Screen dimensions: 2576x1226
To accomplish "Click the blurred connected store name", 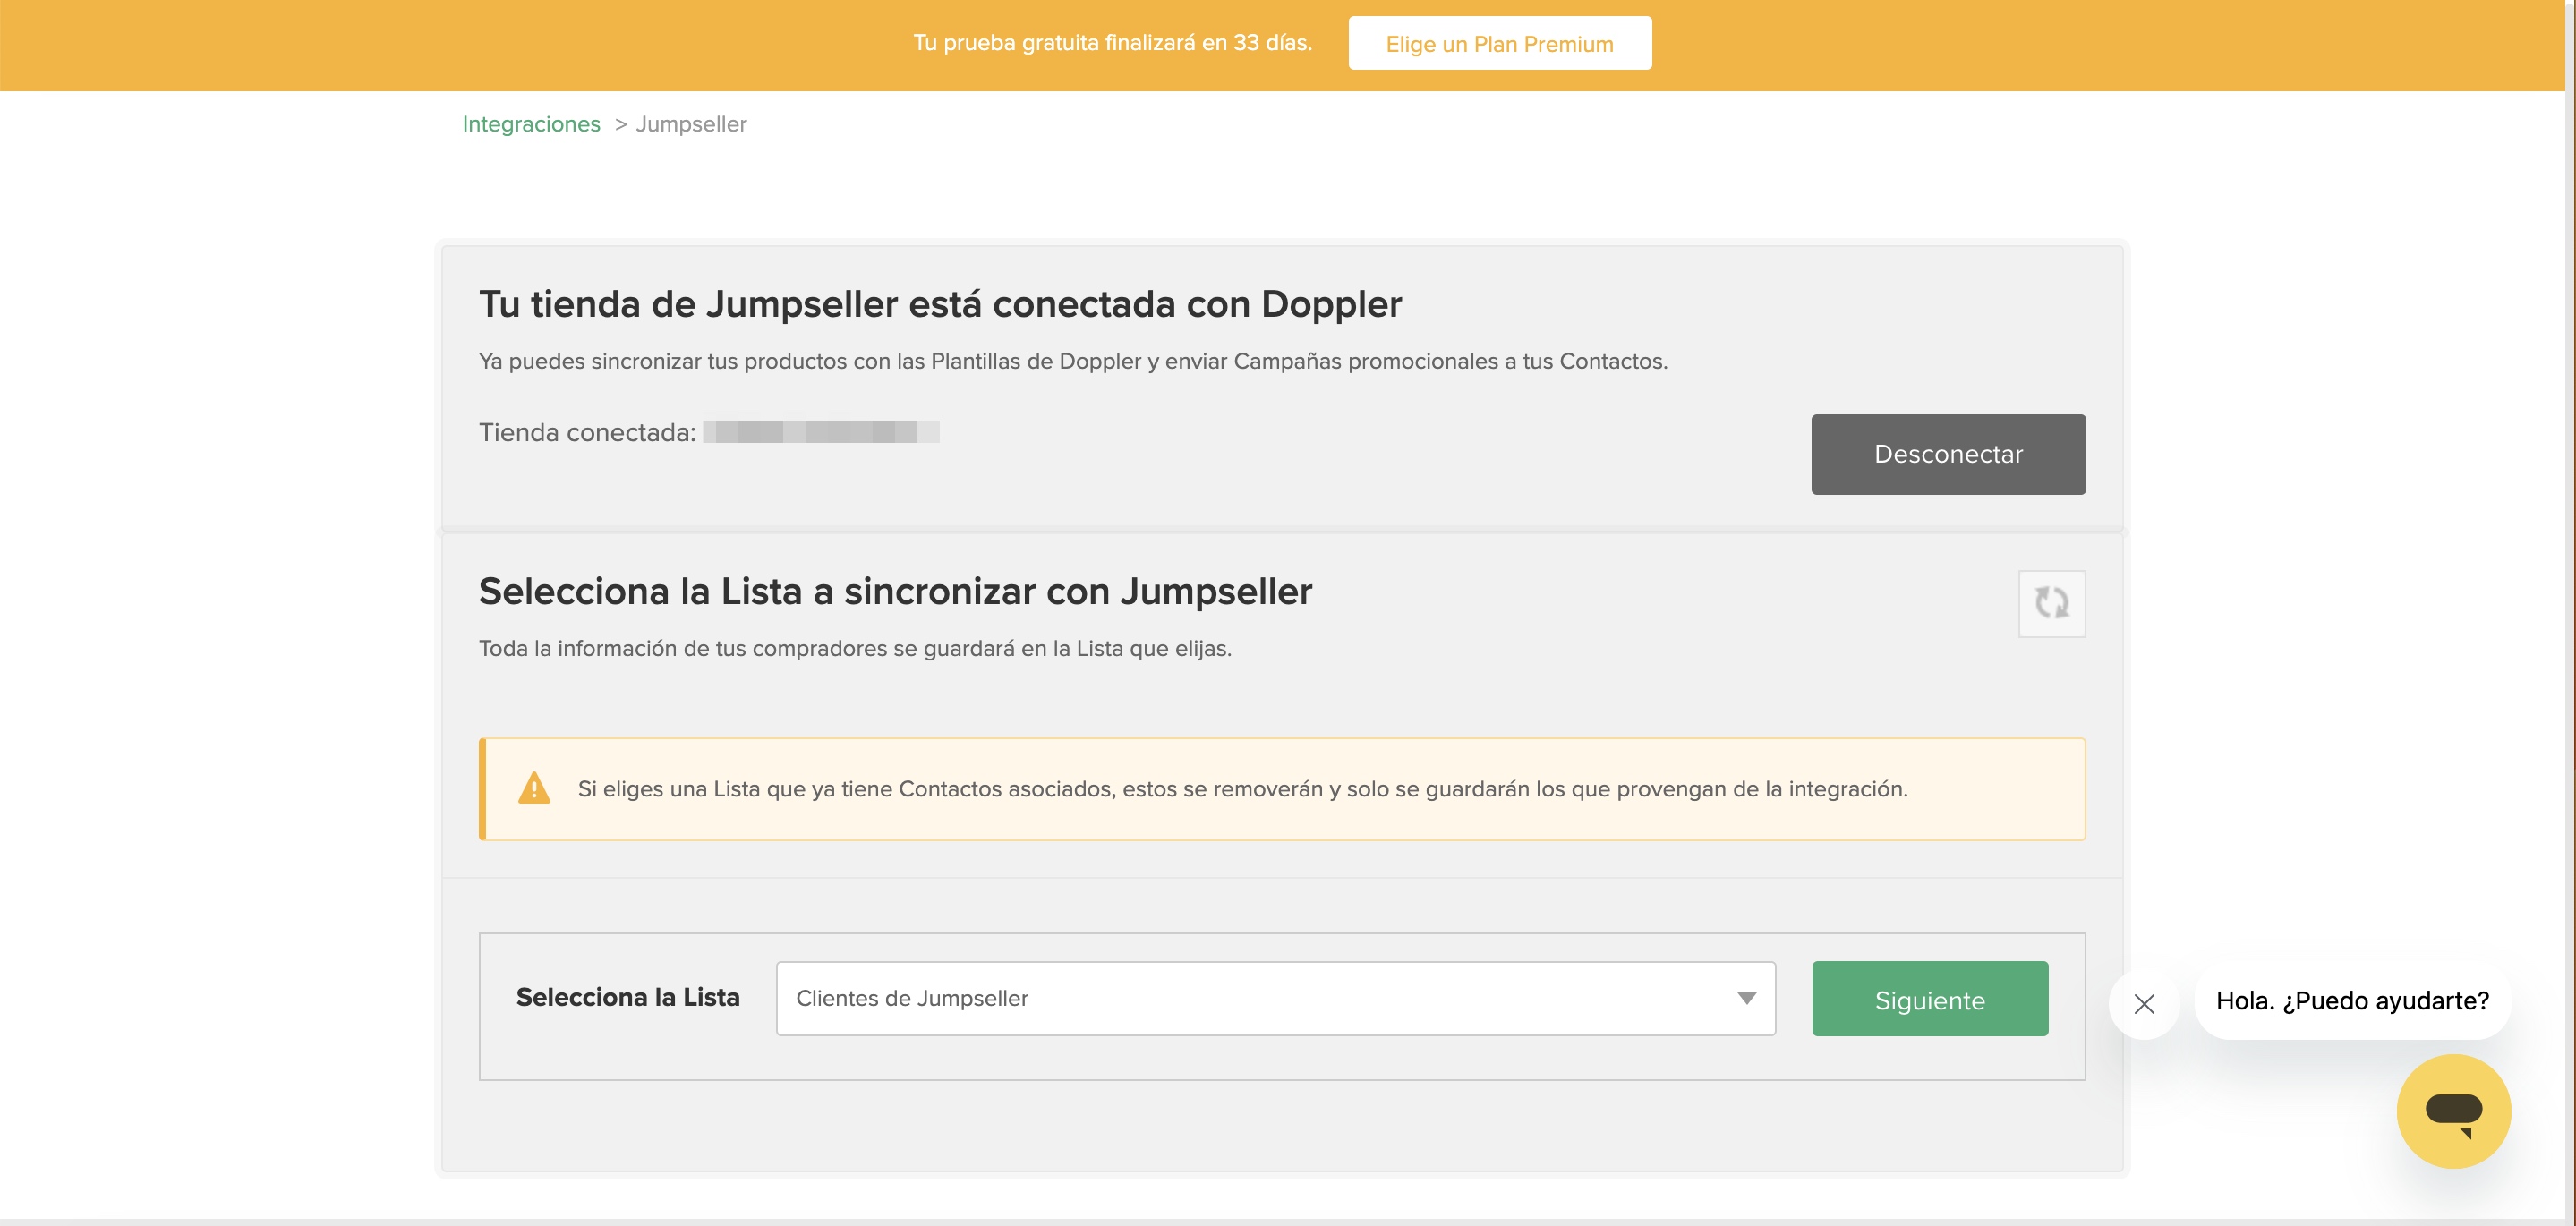I will [821, 432].
